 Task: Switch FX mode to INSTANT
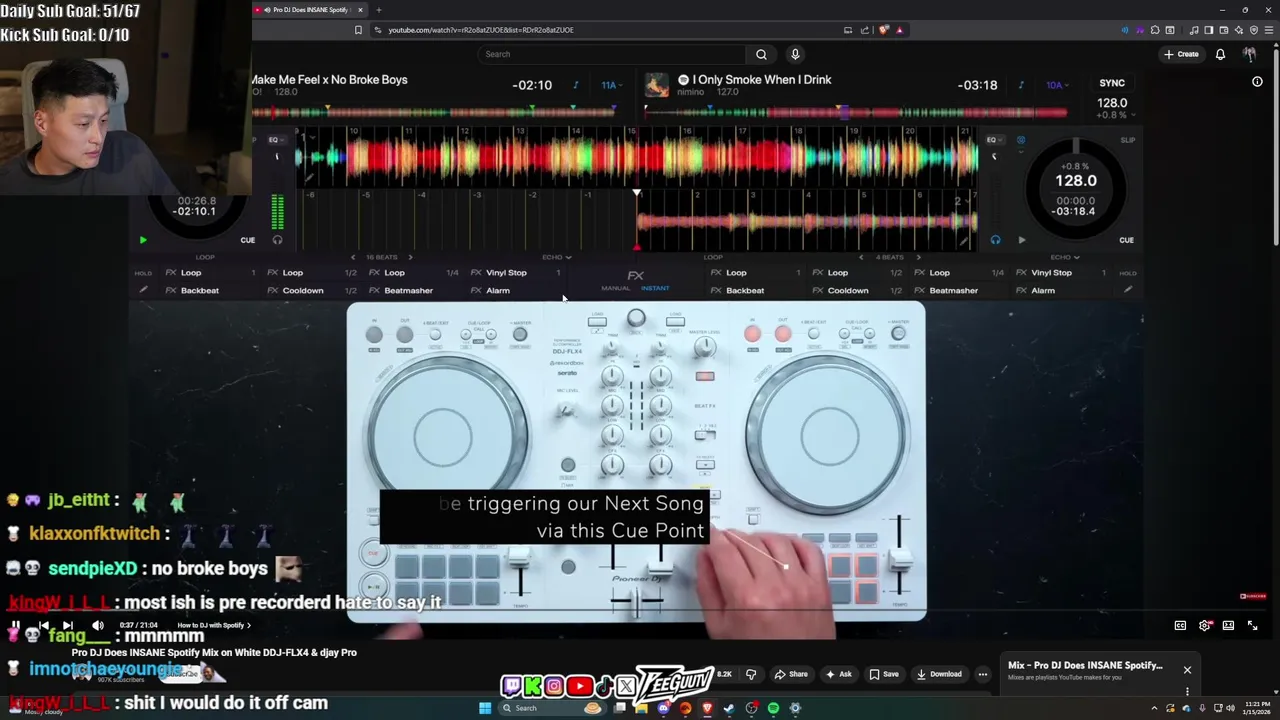(655, 288)
